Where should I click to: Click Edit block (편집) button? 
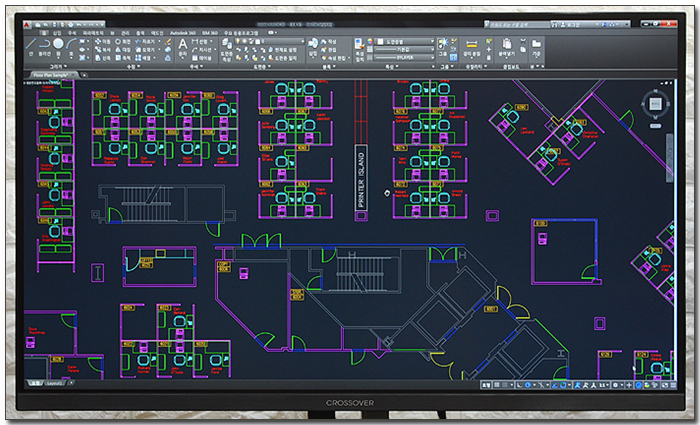pyautogui.click(x=329, y=50)
